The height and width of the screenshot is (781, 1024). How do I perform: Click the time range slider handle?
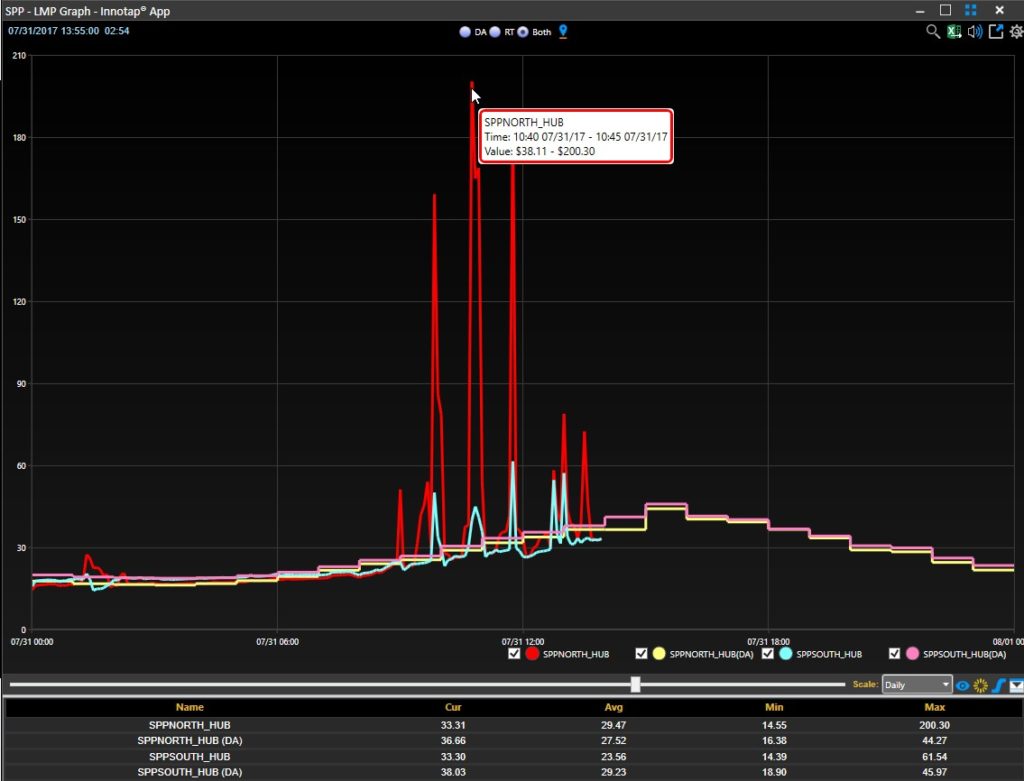click(635, 684)
